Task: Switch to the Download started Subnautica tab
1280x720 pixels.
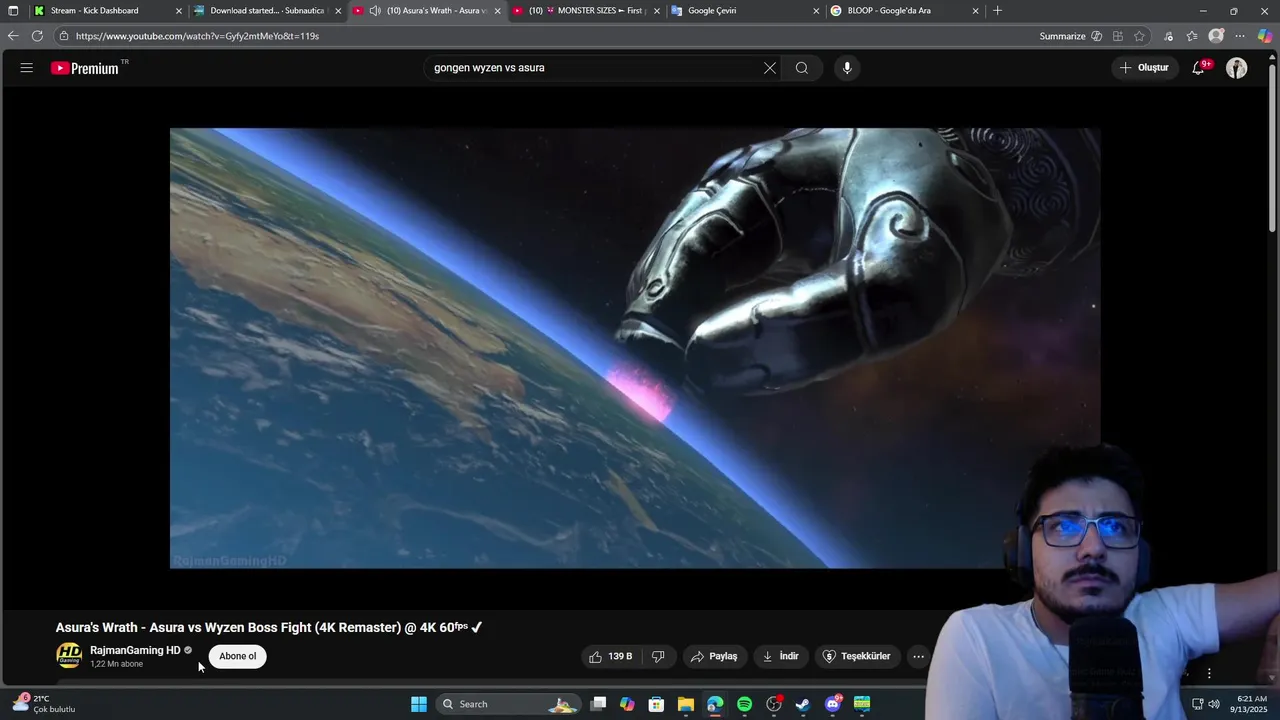Action: click(267, 11)
